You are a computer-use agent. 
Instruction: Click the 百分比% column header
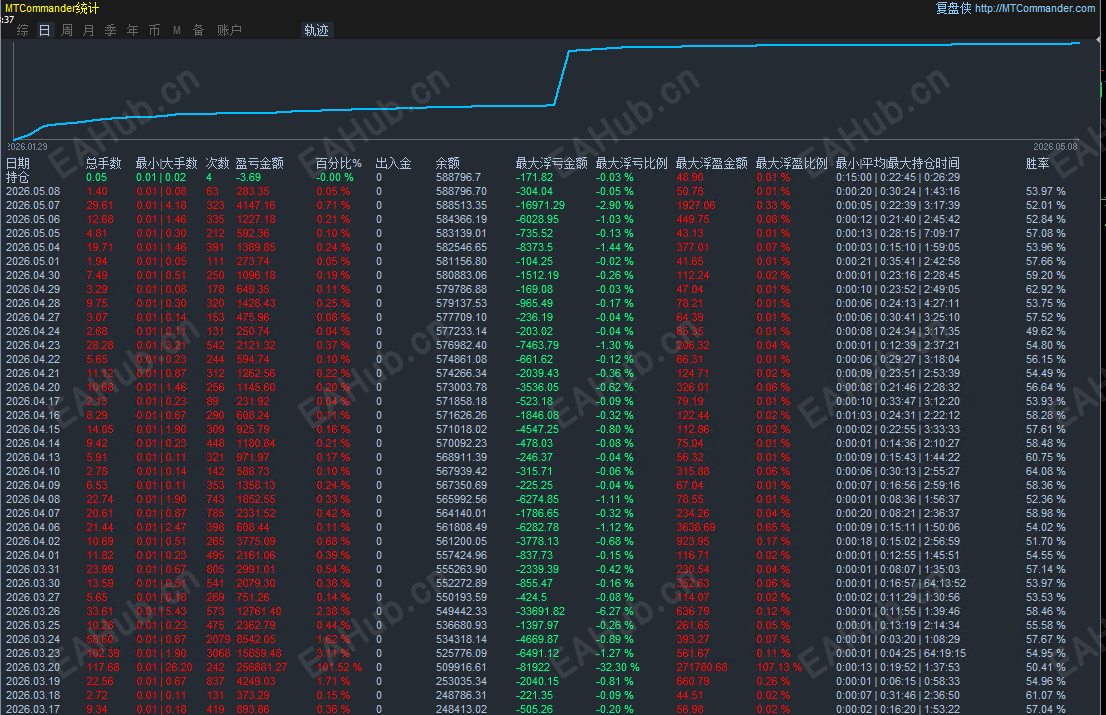[x=339, y=164]
